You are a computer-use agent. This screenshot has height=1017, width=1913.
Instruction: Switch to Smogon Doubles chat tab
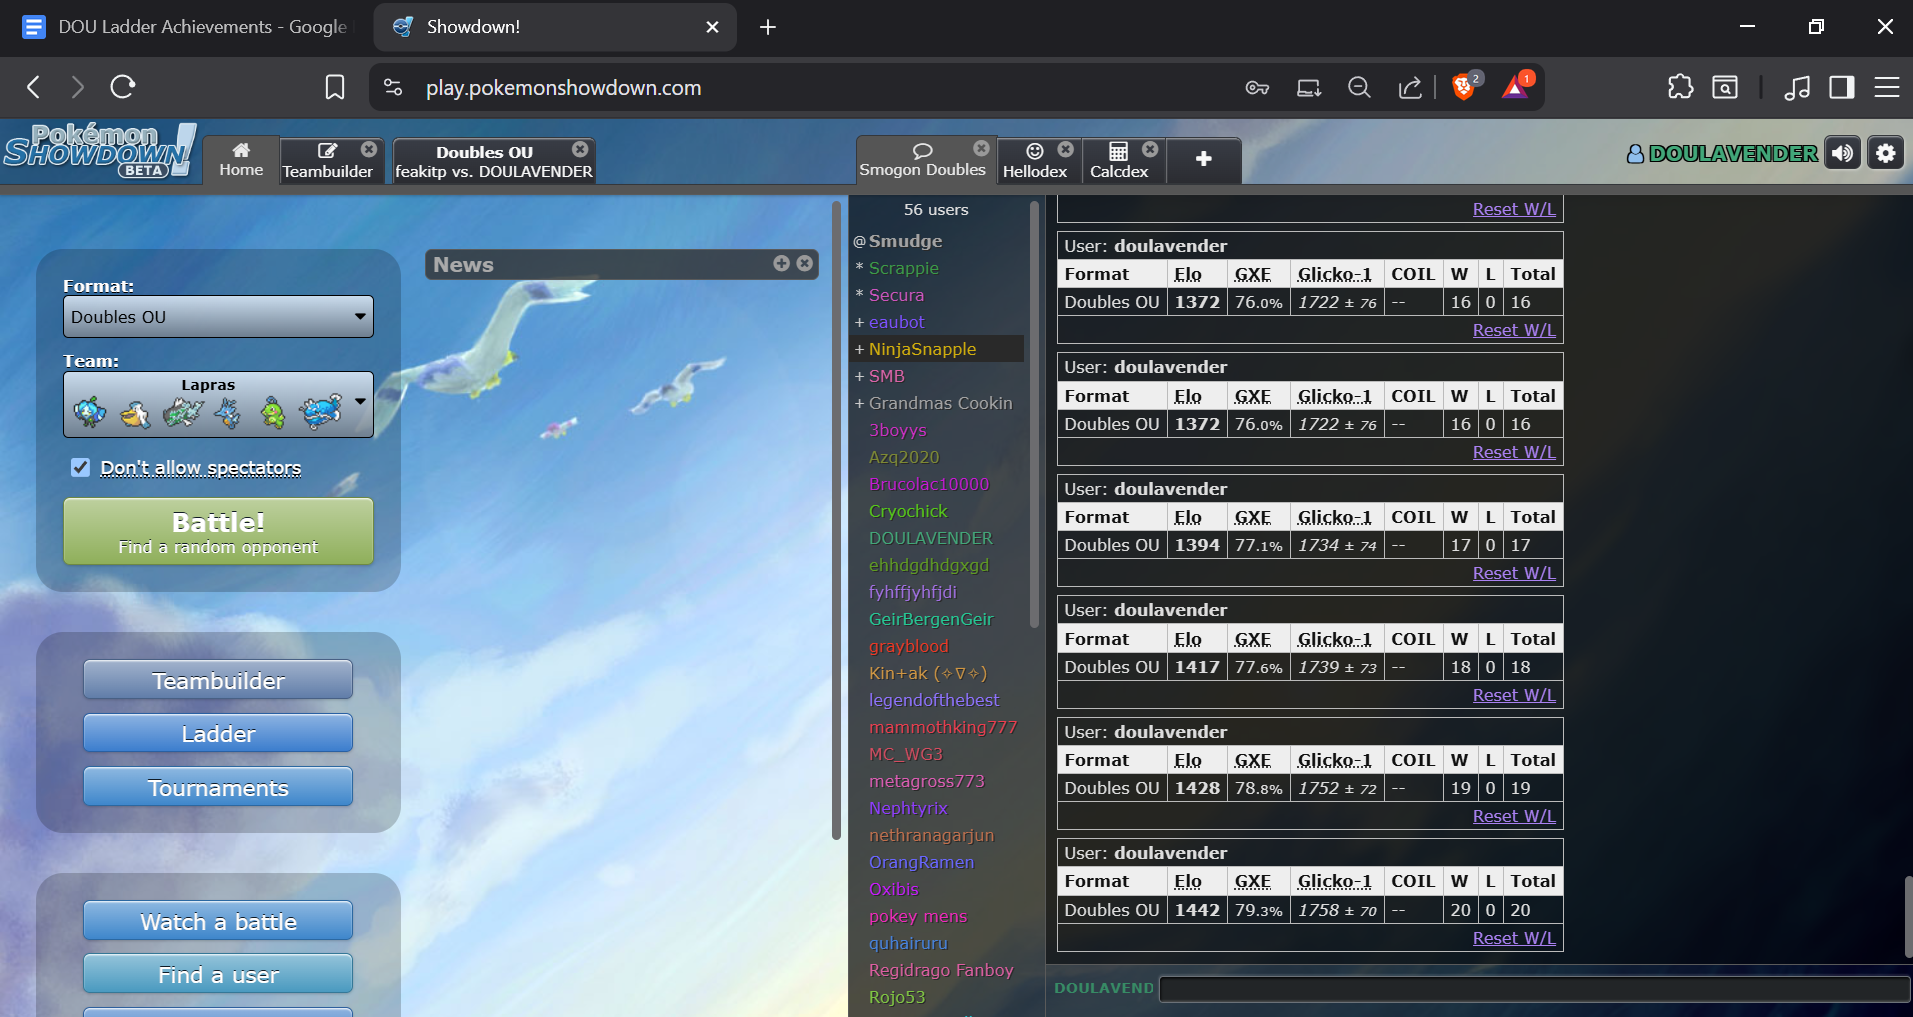[922, 160]
